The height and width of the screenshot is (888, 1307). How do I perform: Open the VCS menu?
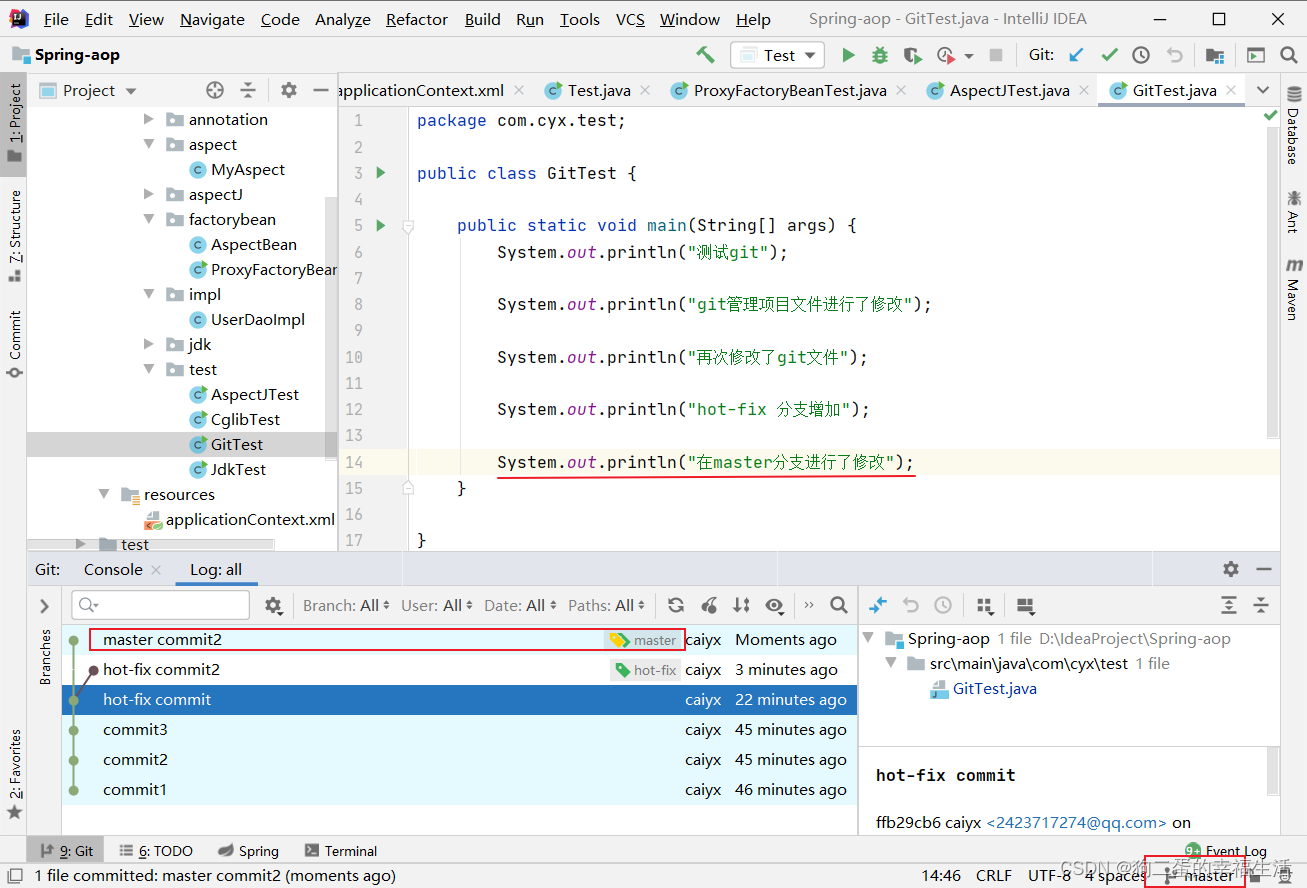[x=630, y=19]
